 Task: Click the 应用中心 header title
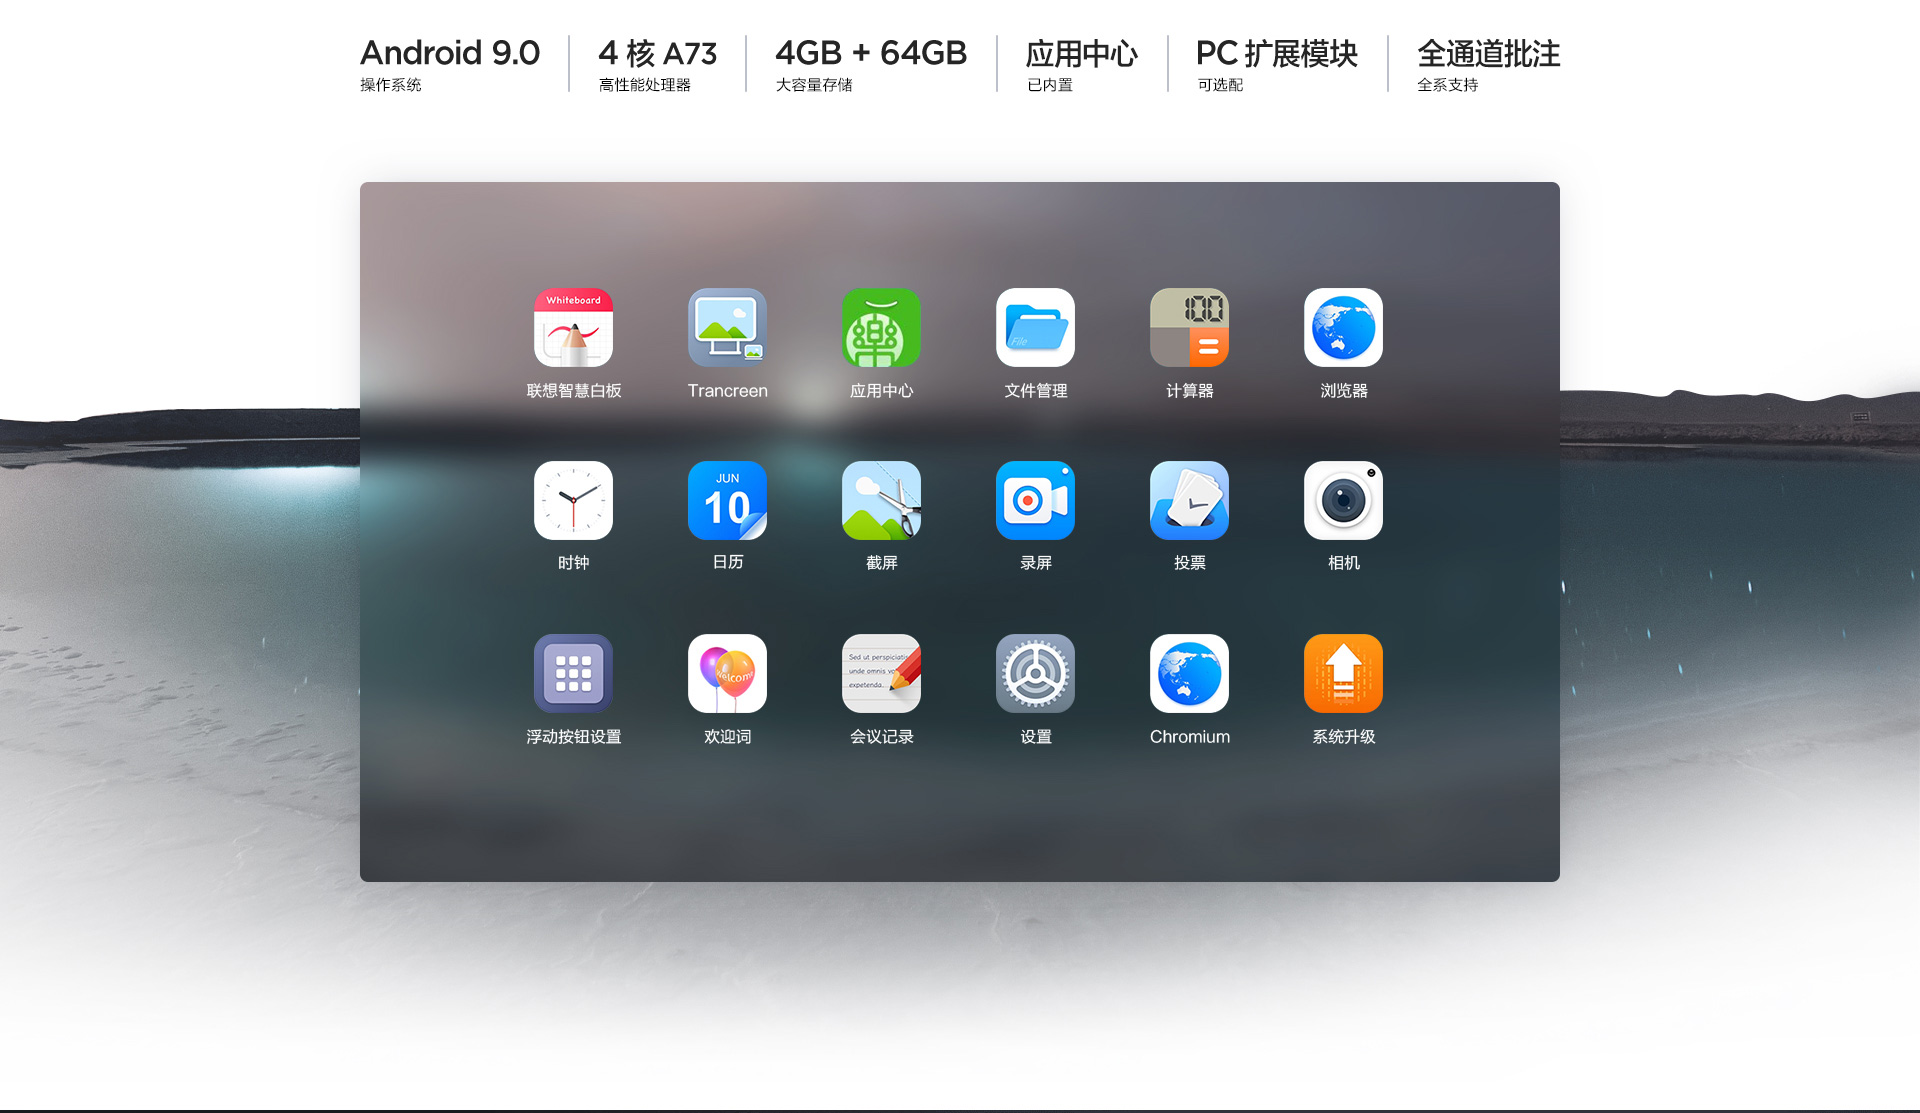(x=1082, y=53)
